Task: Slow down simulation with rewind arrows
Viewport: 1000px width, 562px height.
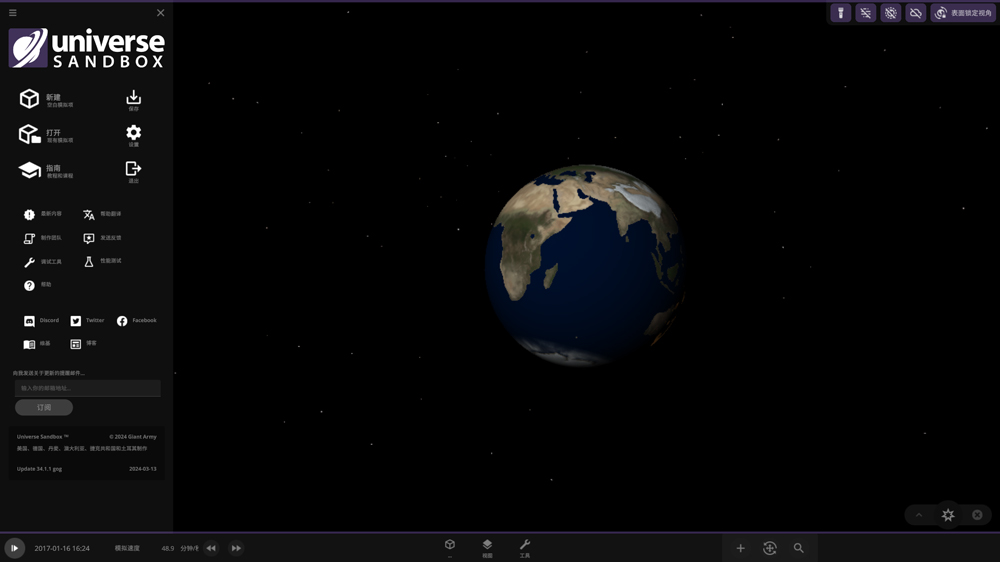Action: pos(211,548)
